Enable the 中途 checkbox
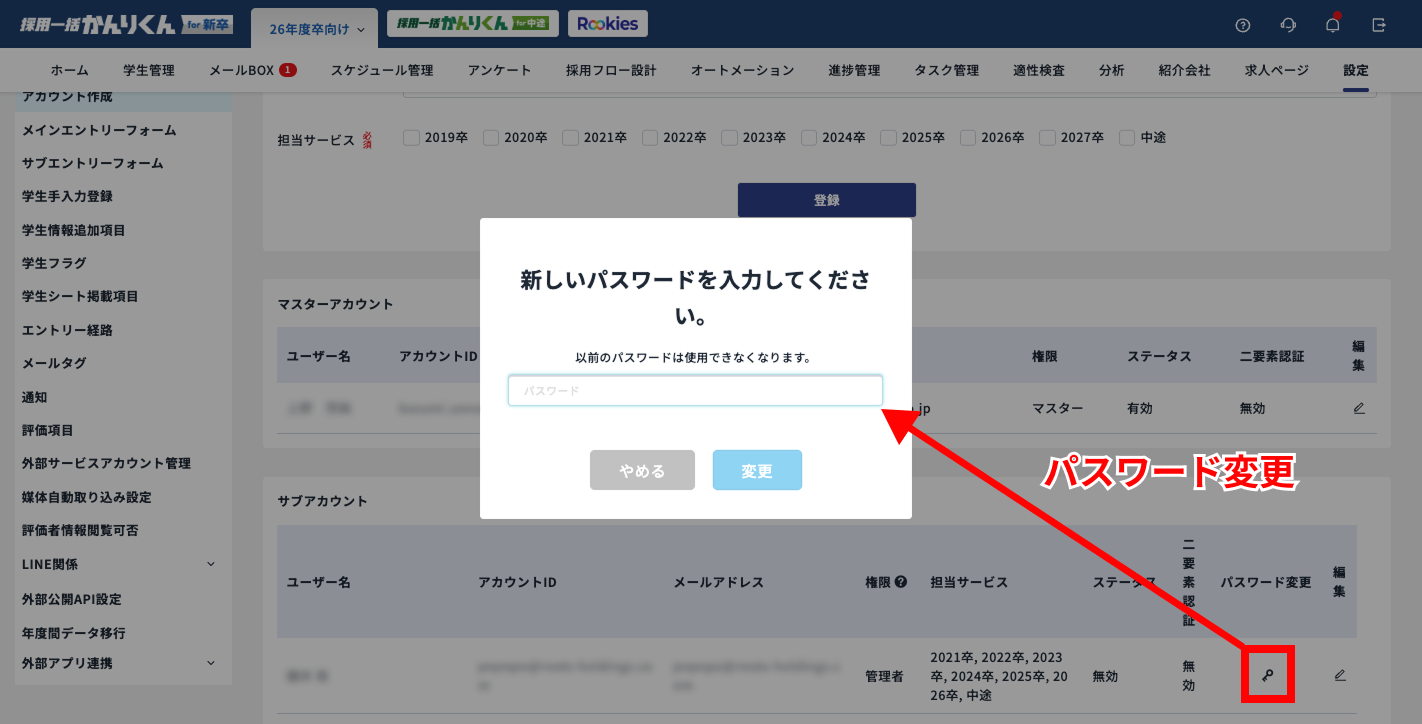1422x724 pixels. point(1126,137)
